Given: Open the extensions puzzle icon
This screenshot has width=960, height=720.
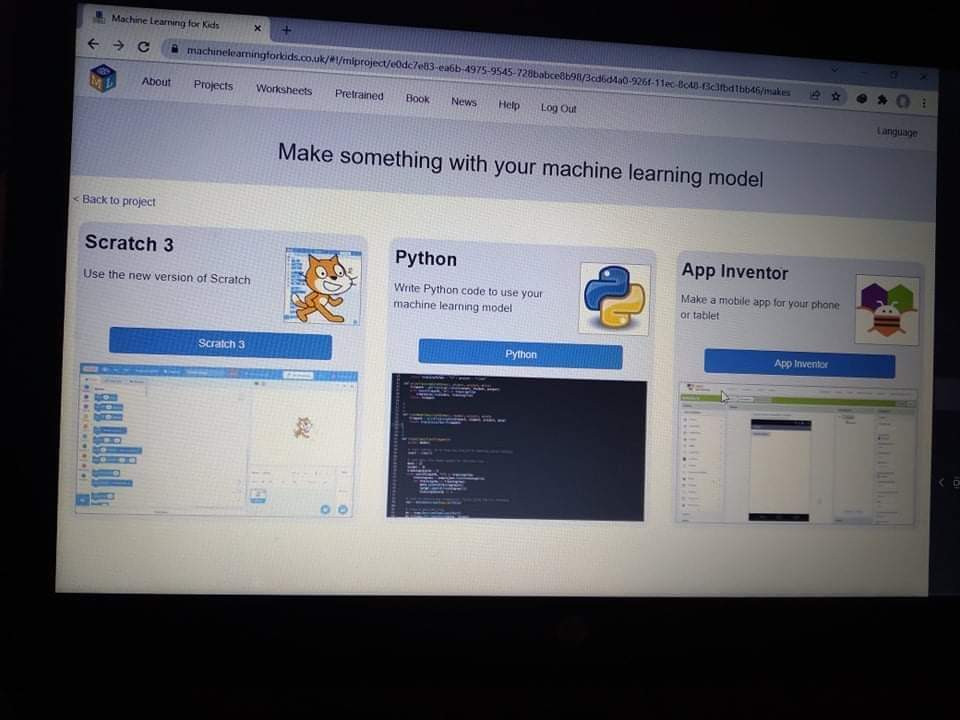Looking at the screenshot, I should click(882, 99).
